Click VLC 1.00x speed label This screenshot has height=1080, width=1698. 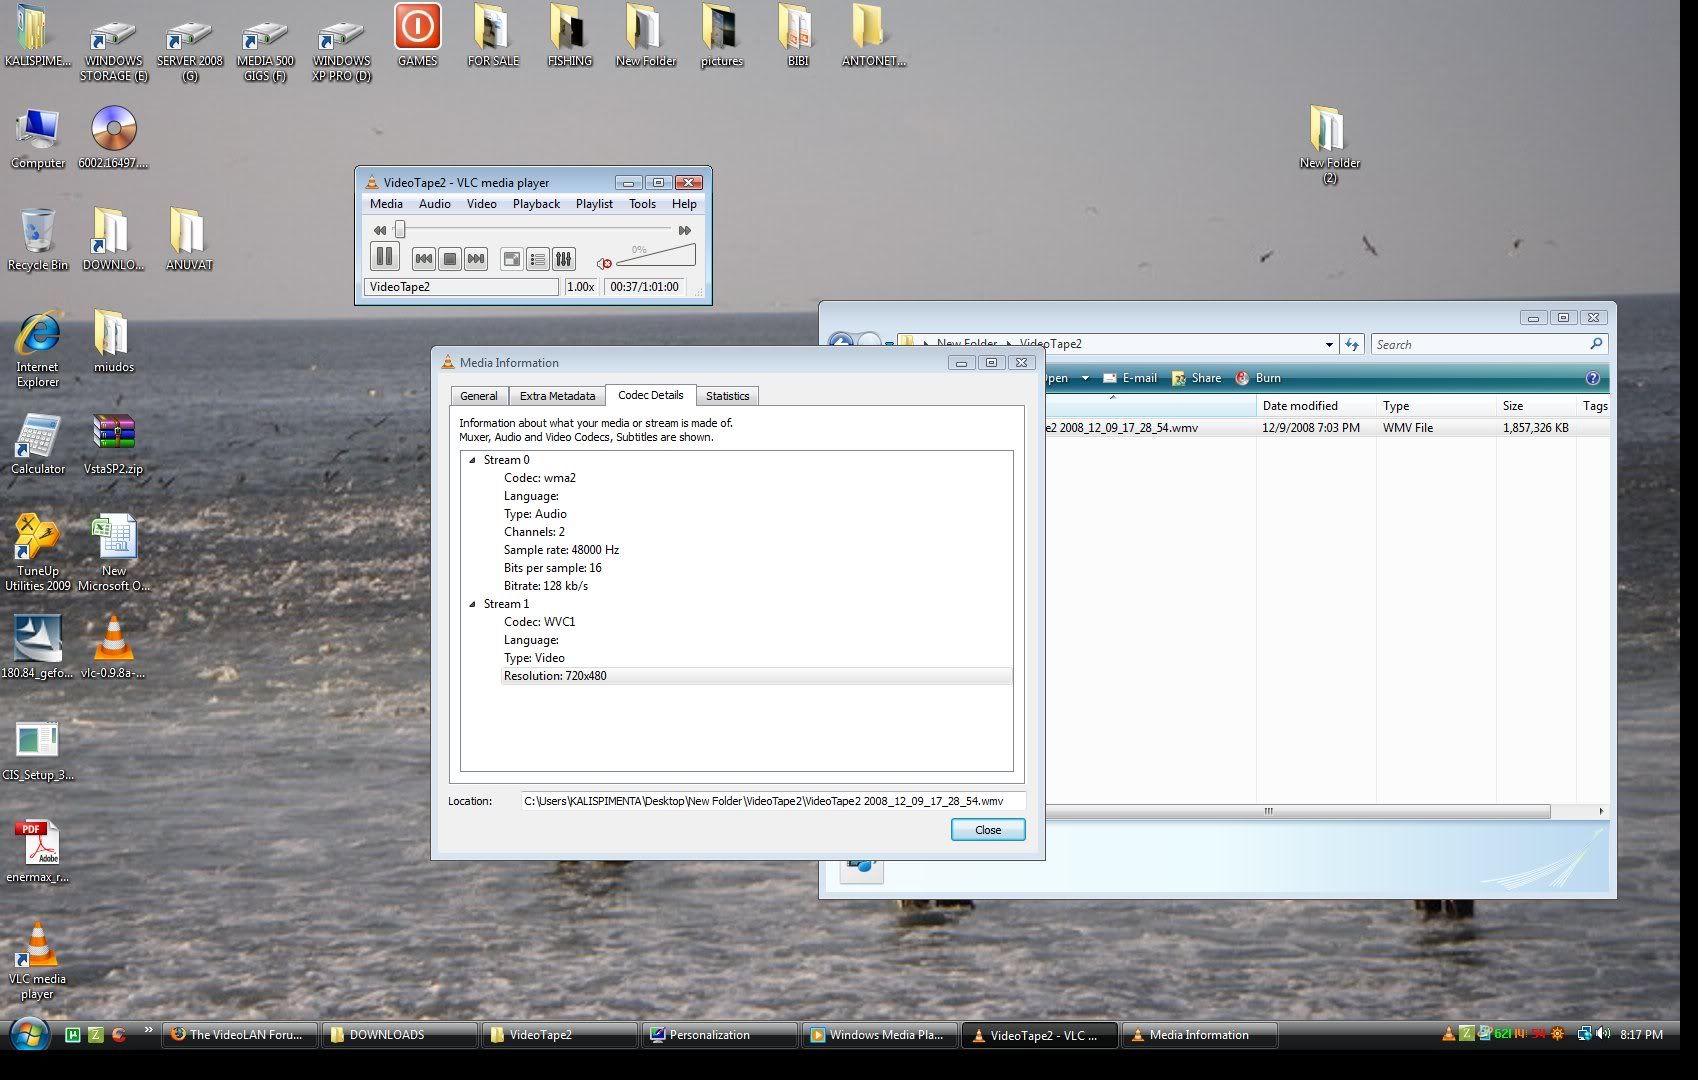tap(581, 287)
